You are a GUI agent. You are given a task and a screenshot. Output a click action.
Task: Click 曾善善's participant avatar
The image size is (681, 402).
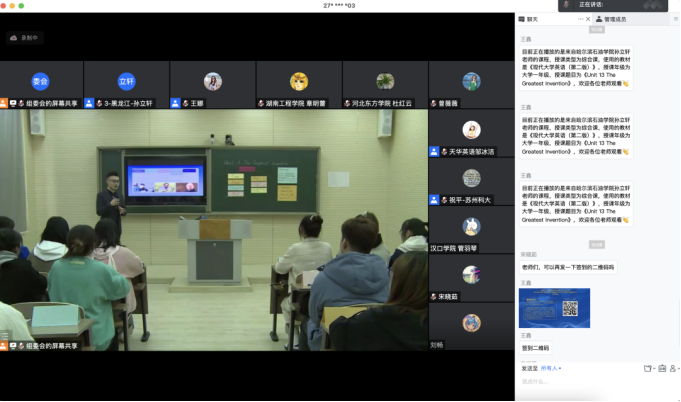click(x=471, y=81)
